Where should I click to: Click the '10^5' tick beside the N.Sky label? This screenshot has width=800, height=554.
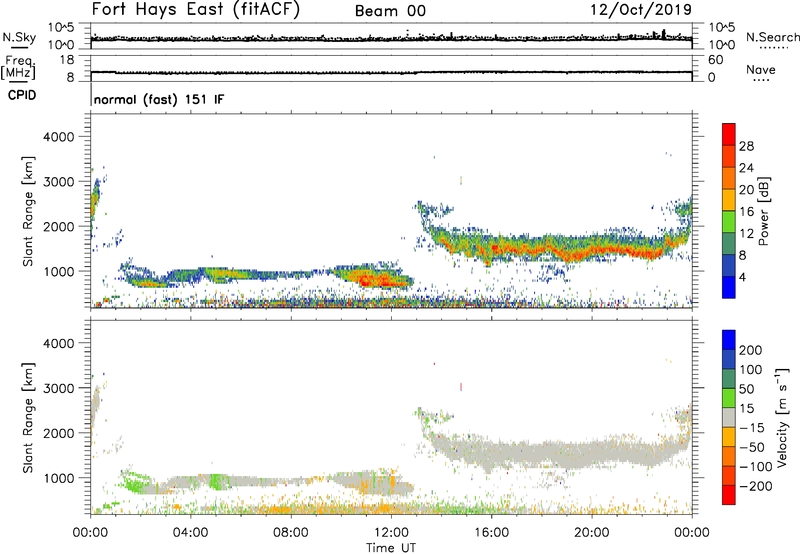coord(61,28)
